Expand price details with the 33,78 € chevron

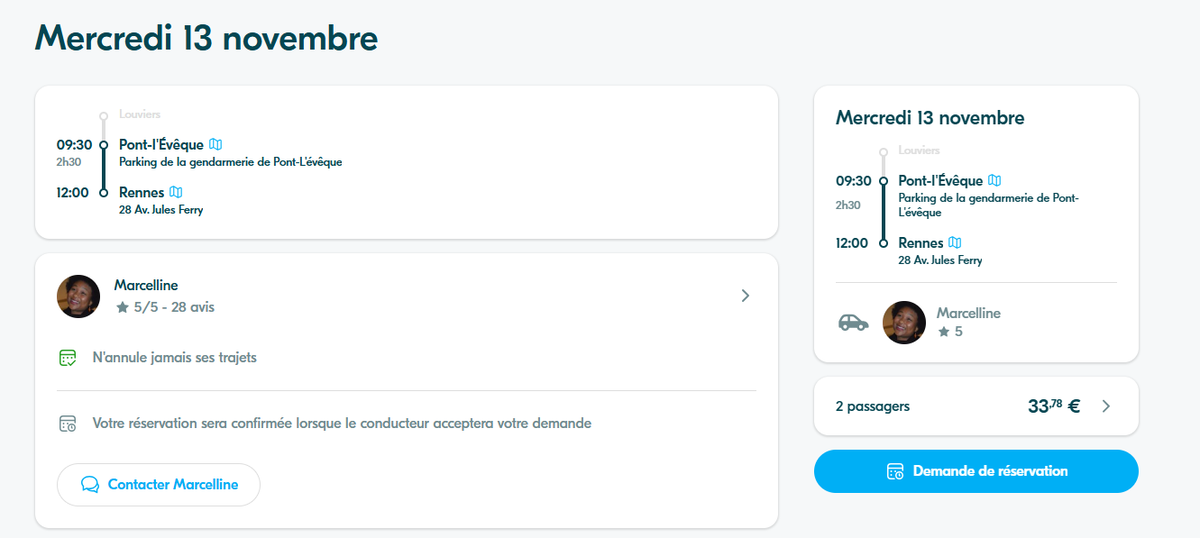tap(1105, 406)
